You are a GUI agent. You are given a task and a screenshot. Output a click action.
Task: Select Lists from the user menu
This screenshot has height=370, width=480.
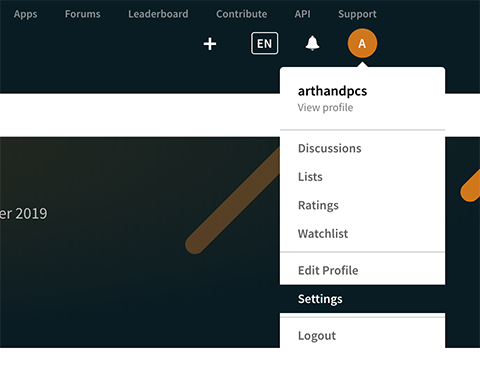point(362,177)
